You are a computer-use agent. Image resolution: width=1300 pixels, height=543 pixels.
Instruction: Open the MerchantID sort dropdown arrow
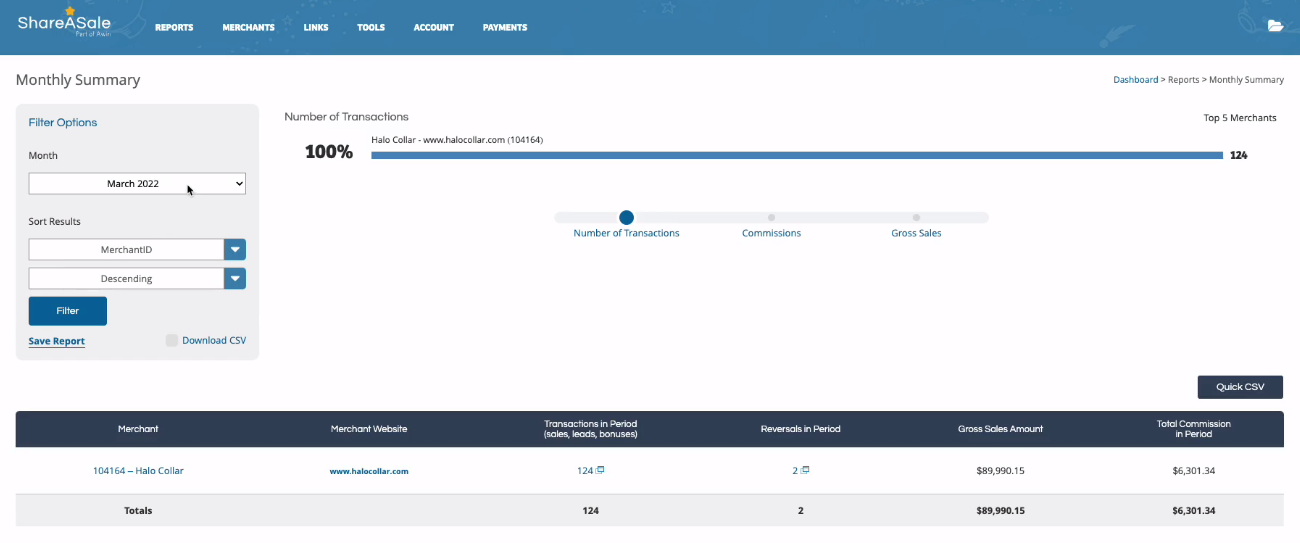235,249
